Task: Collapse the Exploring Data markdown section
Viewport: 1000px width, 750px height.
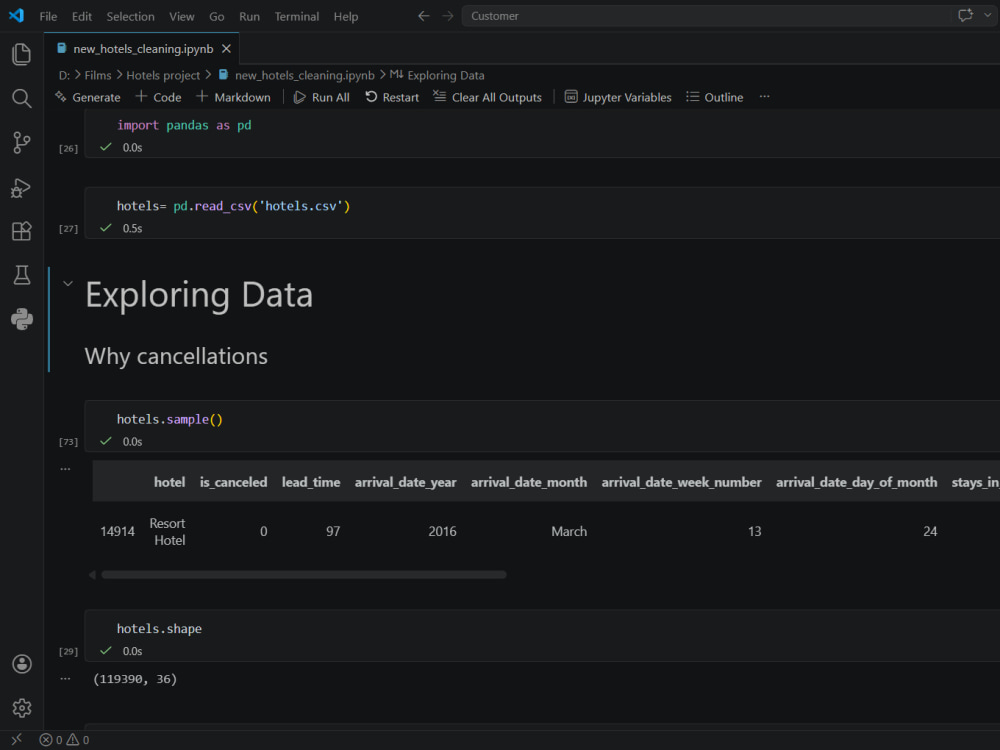Action: (68, 283)
